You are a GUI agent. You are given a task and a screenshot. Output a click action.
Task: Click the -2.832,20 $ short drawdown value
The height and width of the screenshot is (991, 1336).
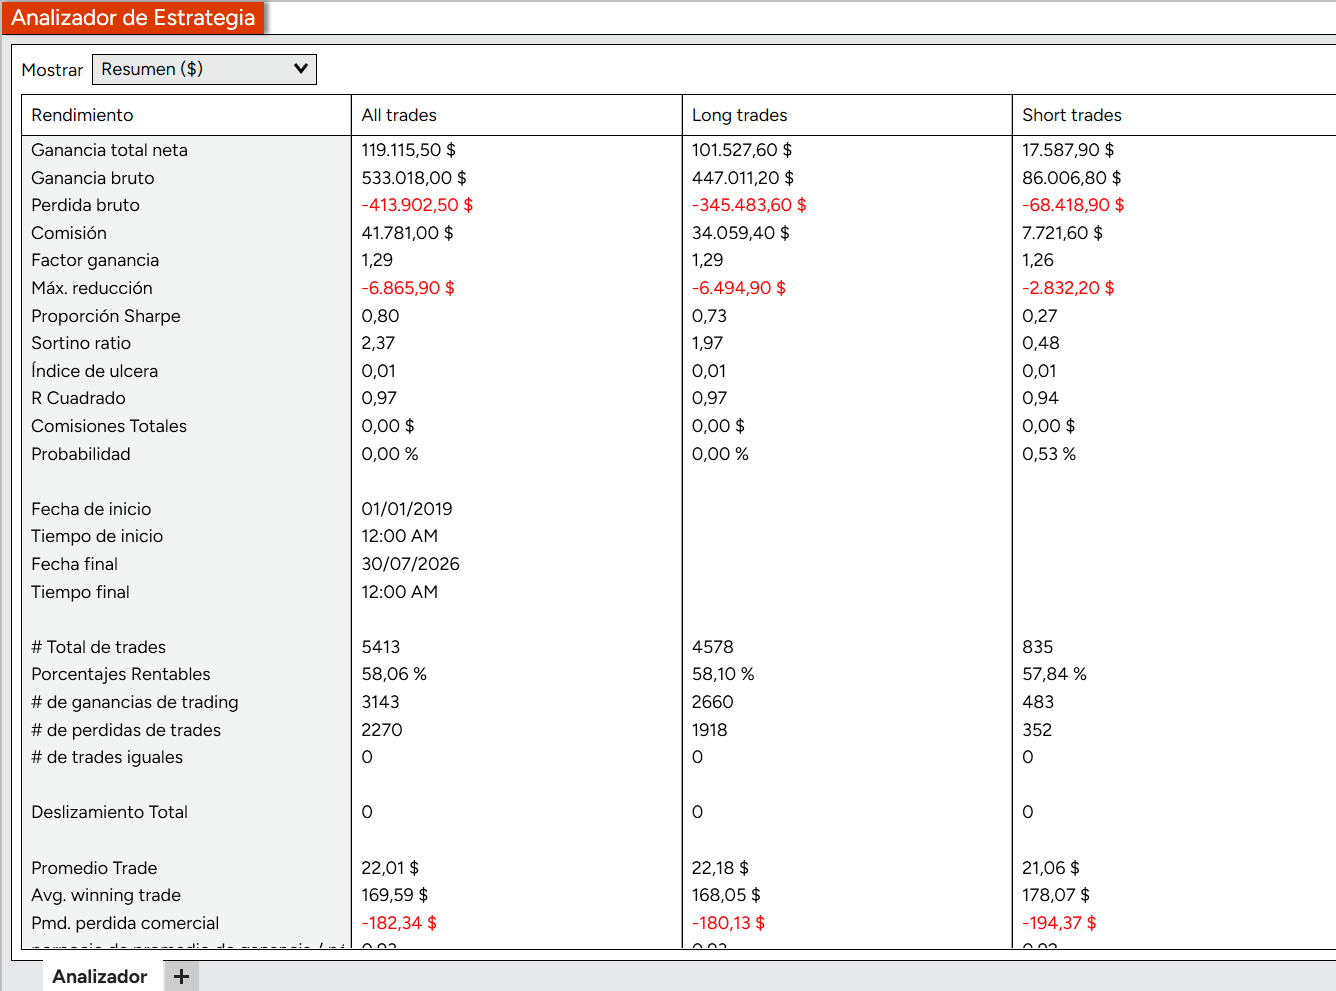[x=1067, y=288]
